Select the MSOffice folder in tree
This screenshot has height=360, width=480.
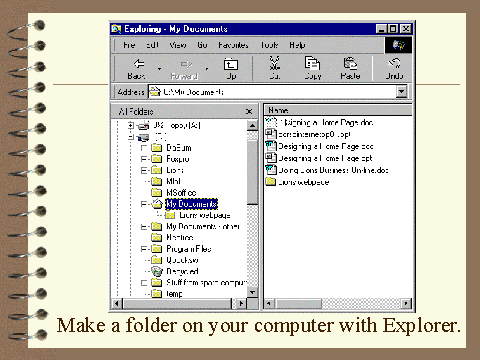click(181, 192)
